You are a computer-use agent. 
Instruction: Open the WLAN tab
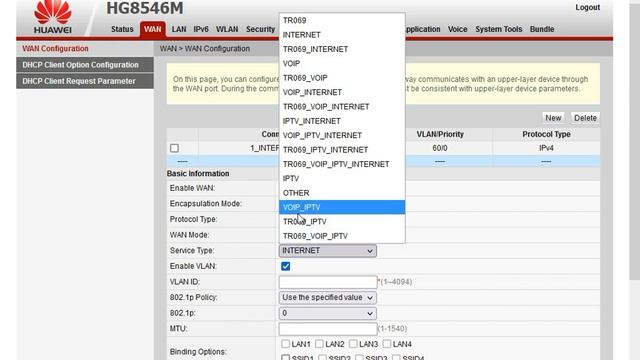227,29
